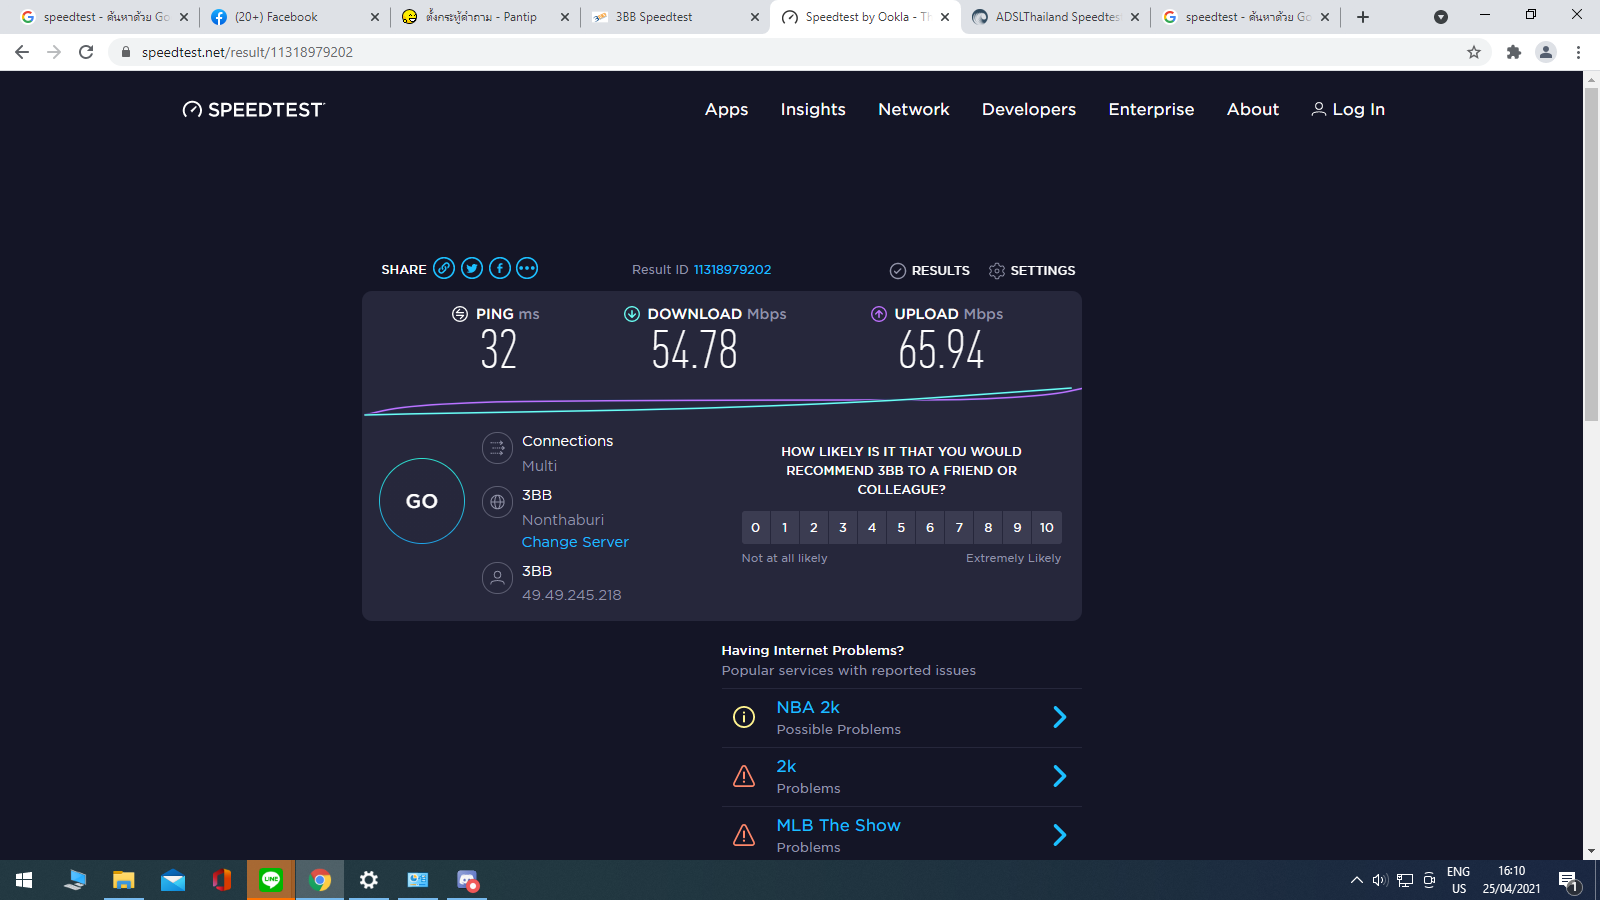The height and width of the screenshot is (900, 1600).
Task: Open the About menu
Action: pos(1253,110)
